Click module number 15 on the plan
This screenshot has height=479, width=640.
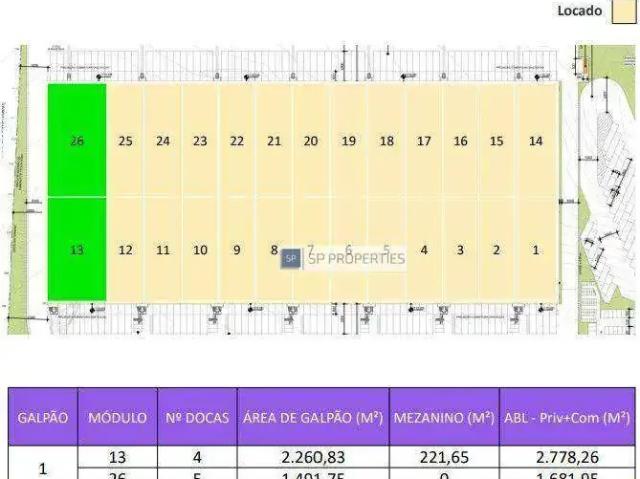click(496, 141)
